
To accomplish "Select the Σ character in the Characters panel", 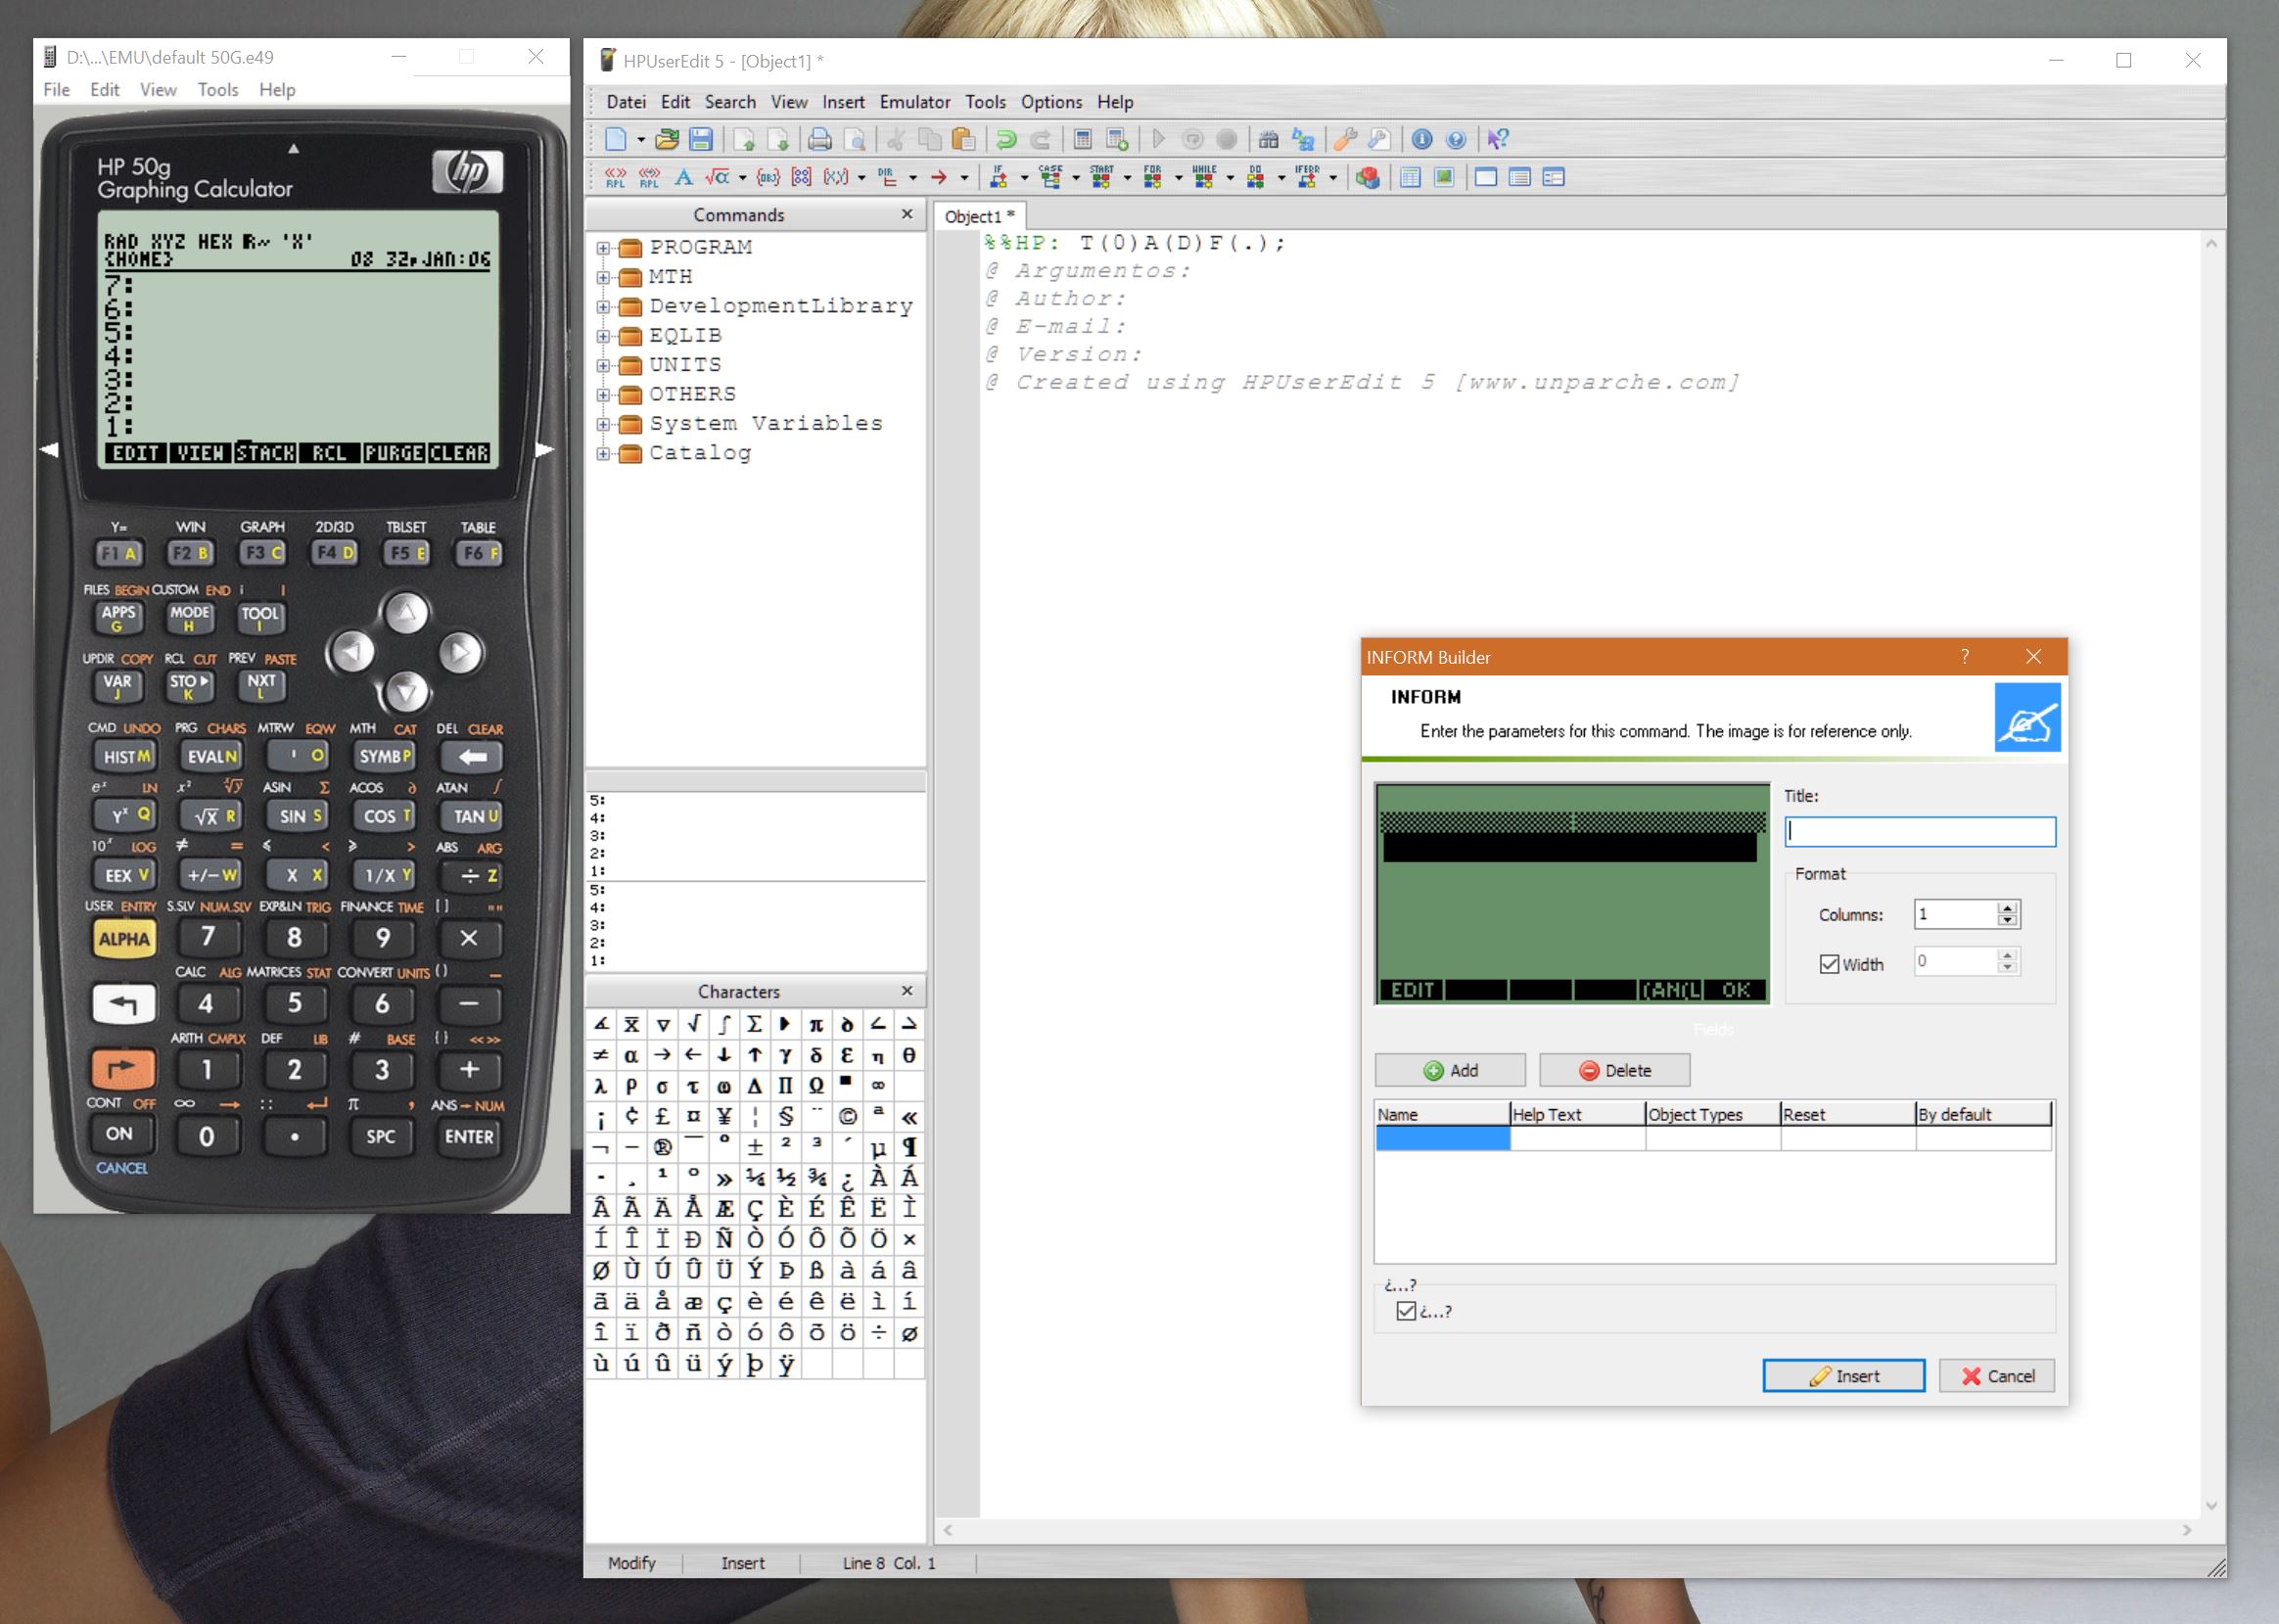I will (x=755, y=1024).
